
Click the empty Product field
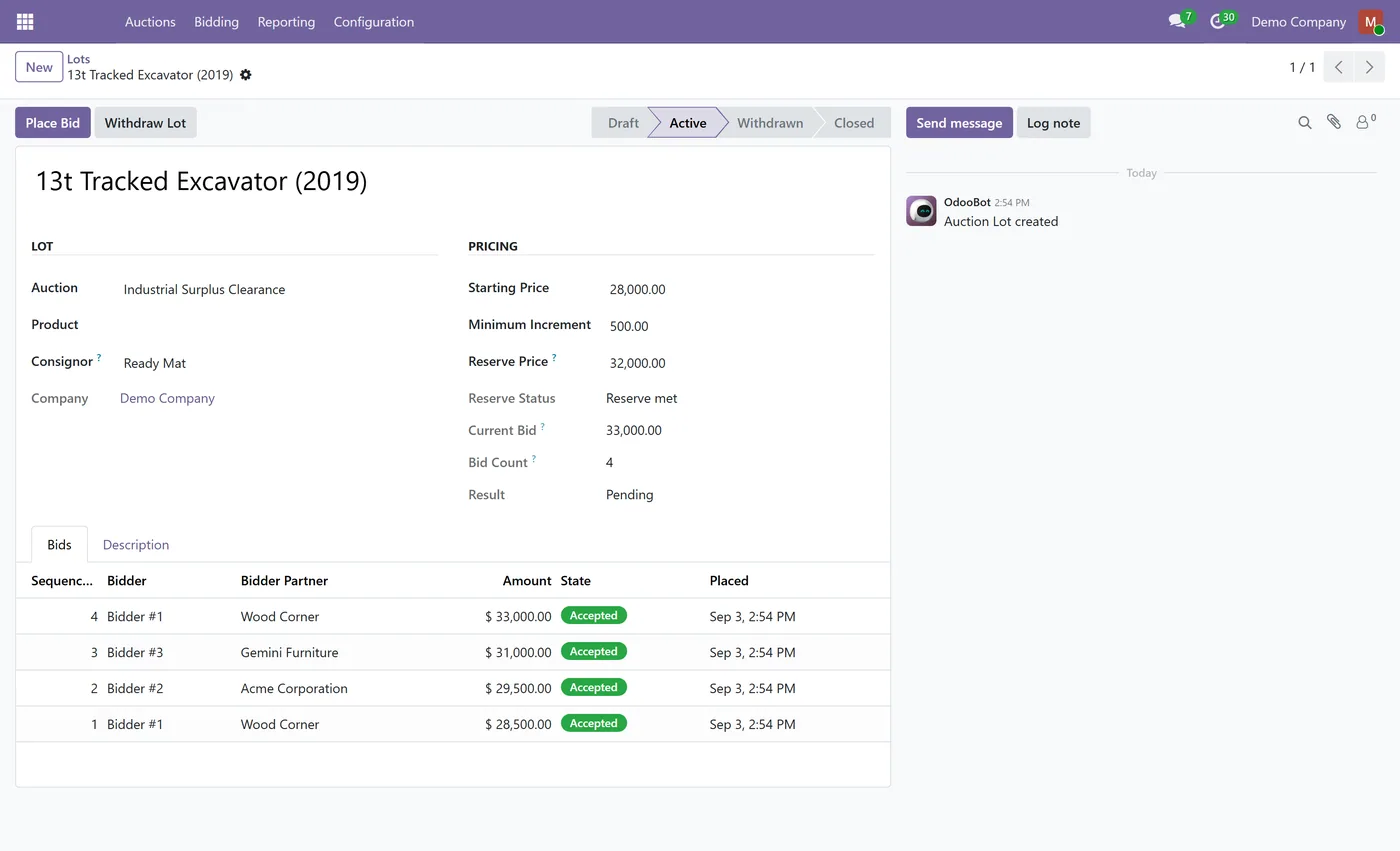pos(280,326)
